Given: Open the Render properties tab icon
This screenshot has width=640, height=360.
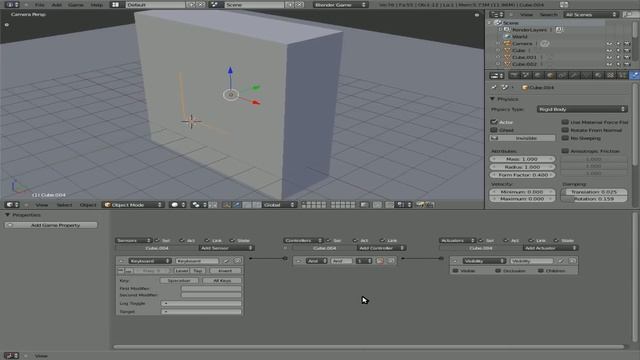Looking at the screenshot, I should pos(514,75).
